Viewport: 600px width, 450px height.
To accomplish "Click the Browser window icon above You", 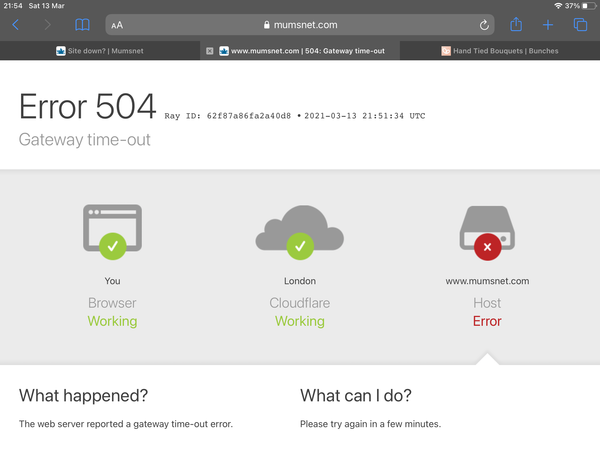I will pyautogui.click(x=112, y=232).
